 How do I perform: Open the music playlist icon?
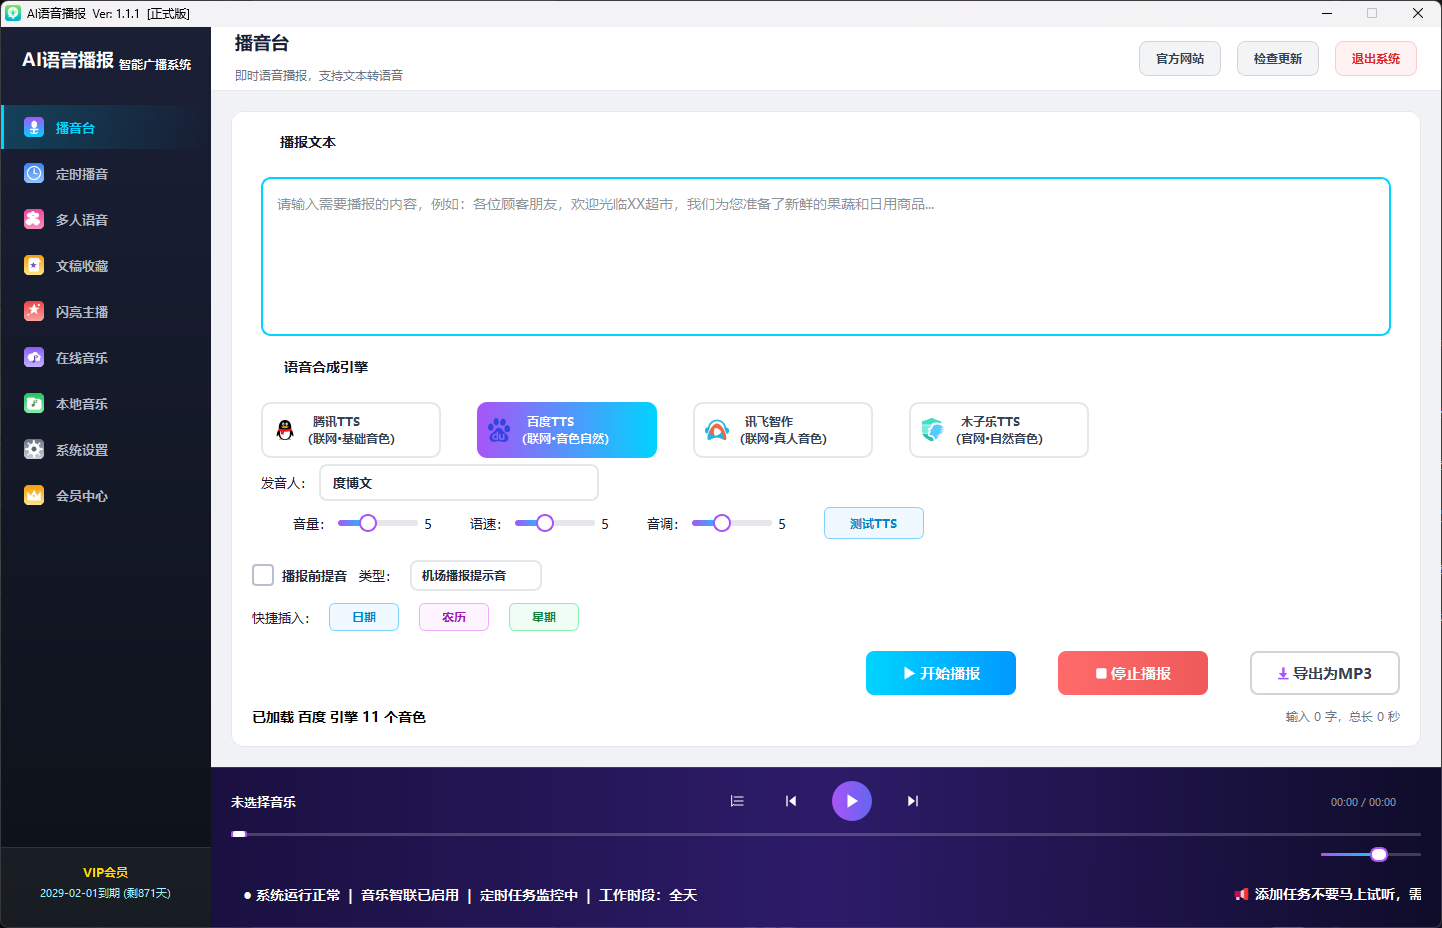pos(737,801)
